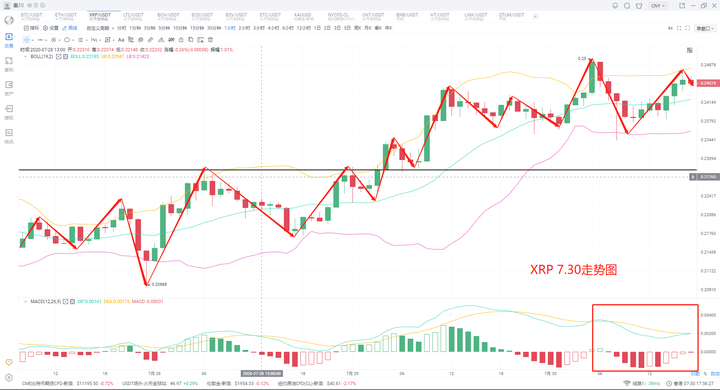This screenshot has width=720, height=390.
Task: Open the chat bubble icon
Action: point(627,6)
